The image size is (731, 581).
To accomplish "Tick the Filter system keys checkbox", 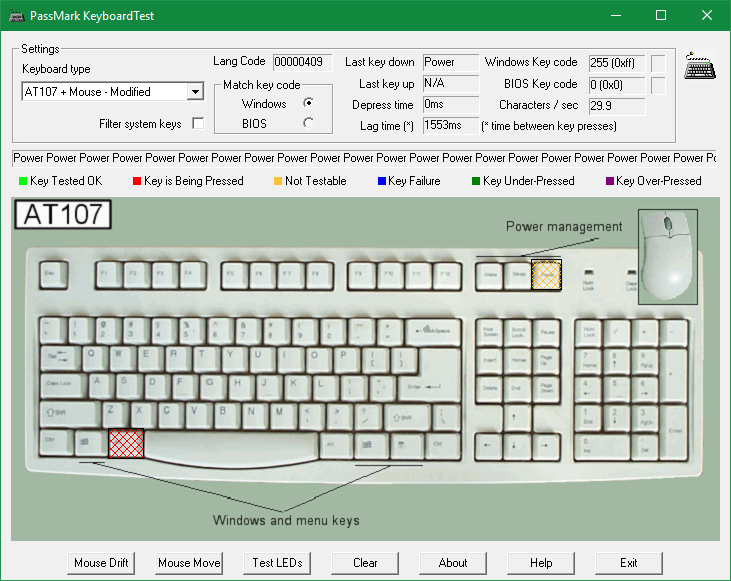I will tap(198, 124).
